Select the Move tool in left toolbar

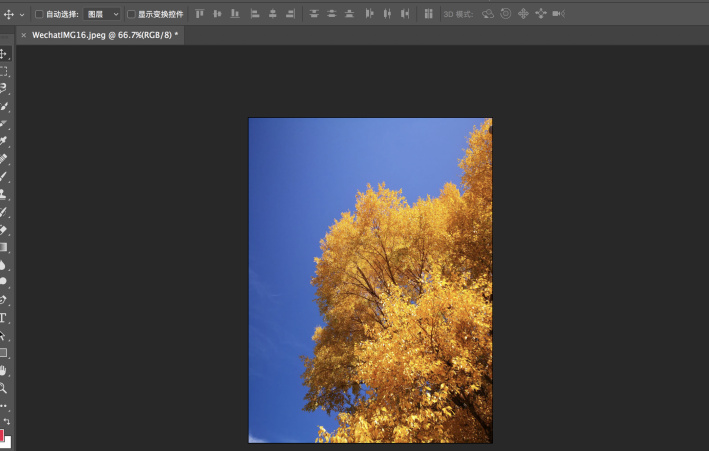[x=3, y=54]
